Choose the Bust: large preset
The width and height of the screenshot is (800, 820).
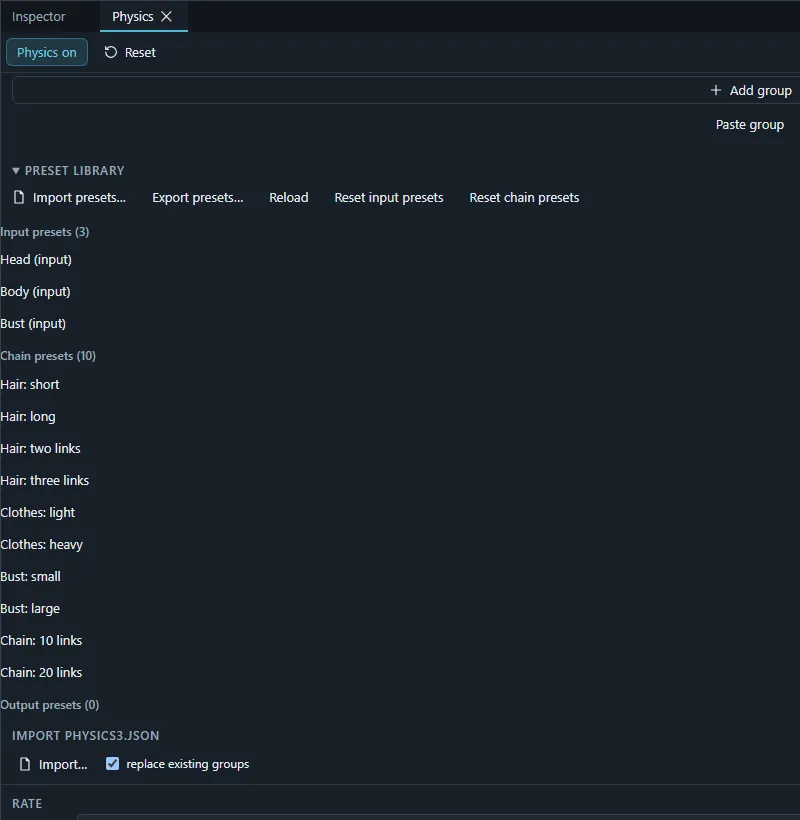pos(30,608)
